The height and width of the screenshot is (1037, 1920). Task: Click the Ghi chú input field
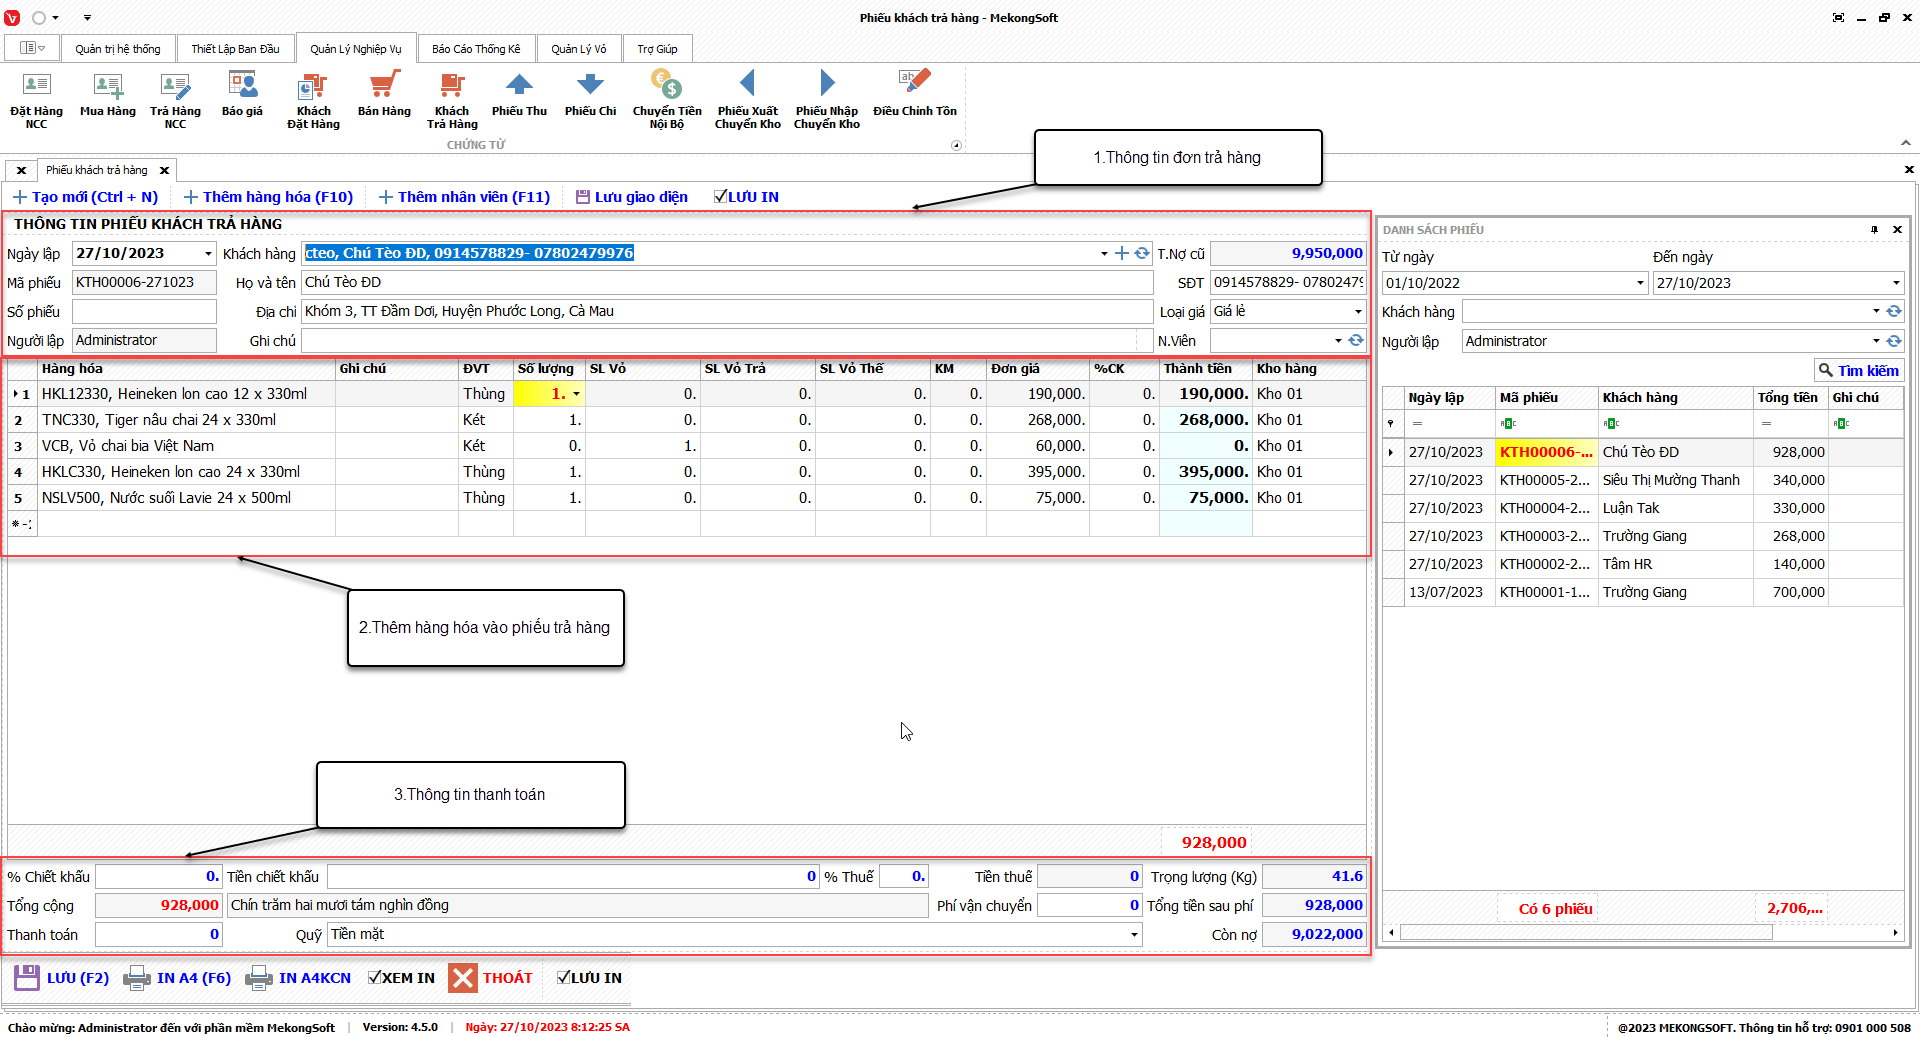pos(720,341)
